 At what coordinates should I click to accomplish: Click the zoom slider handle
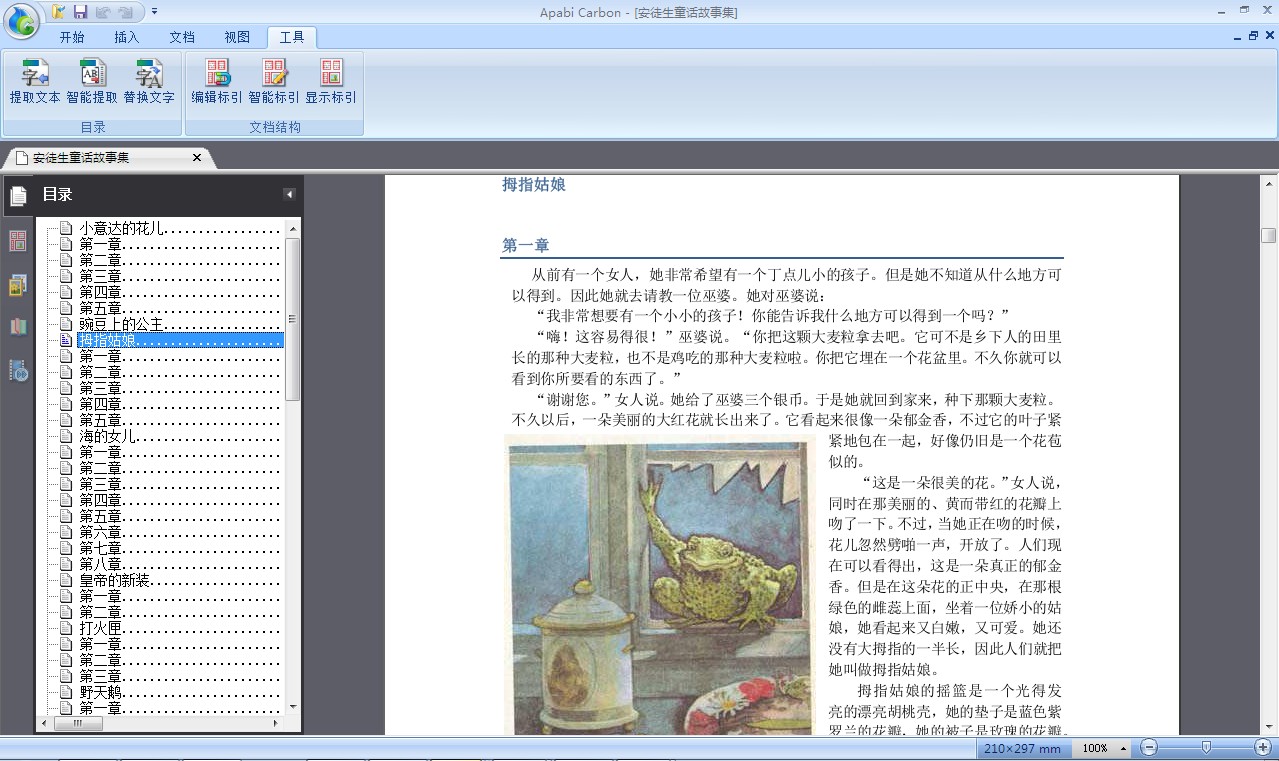(1207, 747)
